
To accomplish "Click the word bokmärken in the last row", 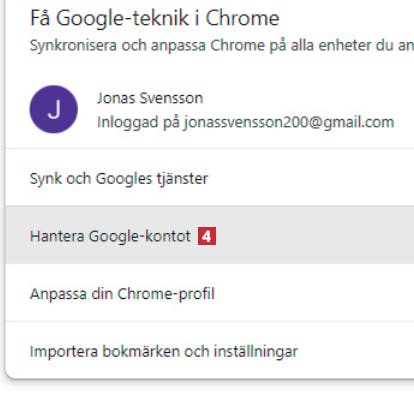I will click(x=141, y=352).
